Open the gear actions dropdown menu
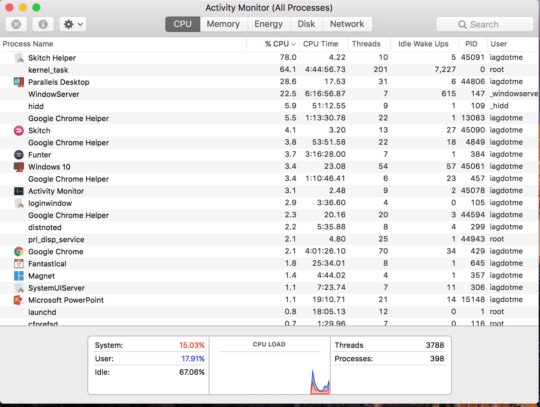The image size is (540, 407). 73,24
